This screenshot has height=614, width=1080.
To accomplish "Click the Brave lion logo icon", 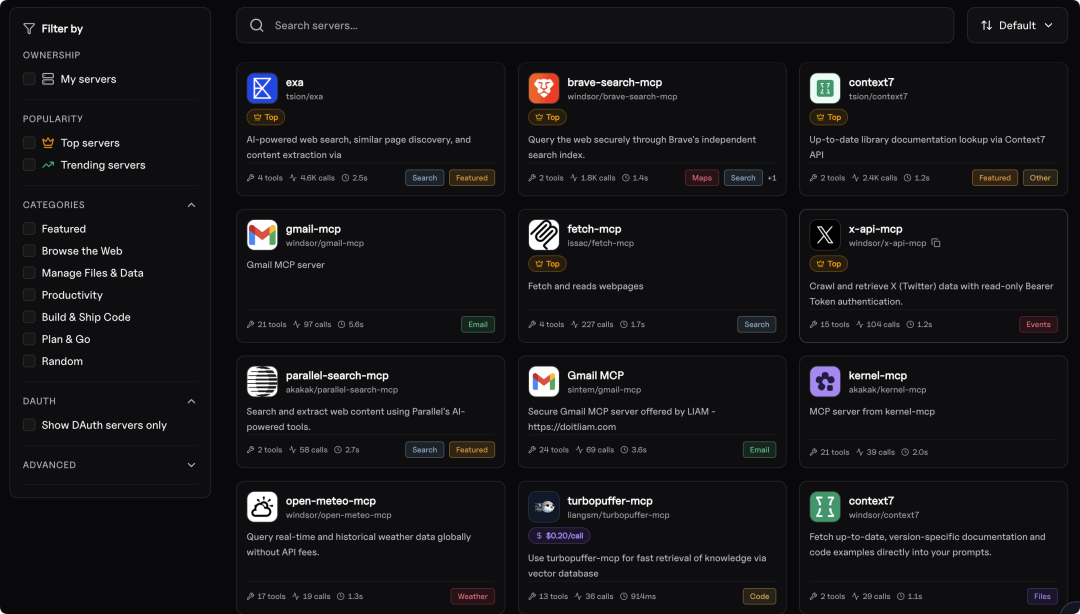I will [x=544, y=89].
